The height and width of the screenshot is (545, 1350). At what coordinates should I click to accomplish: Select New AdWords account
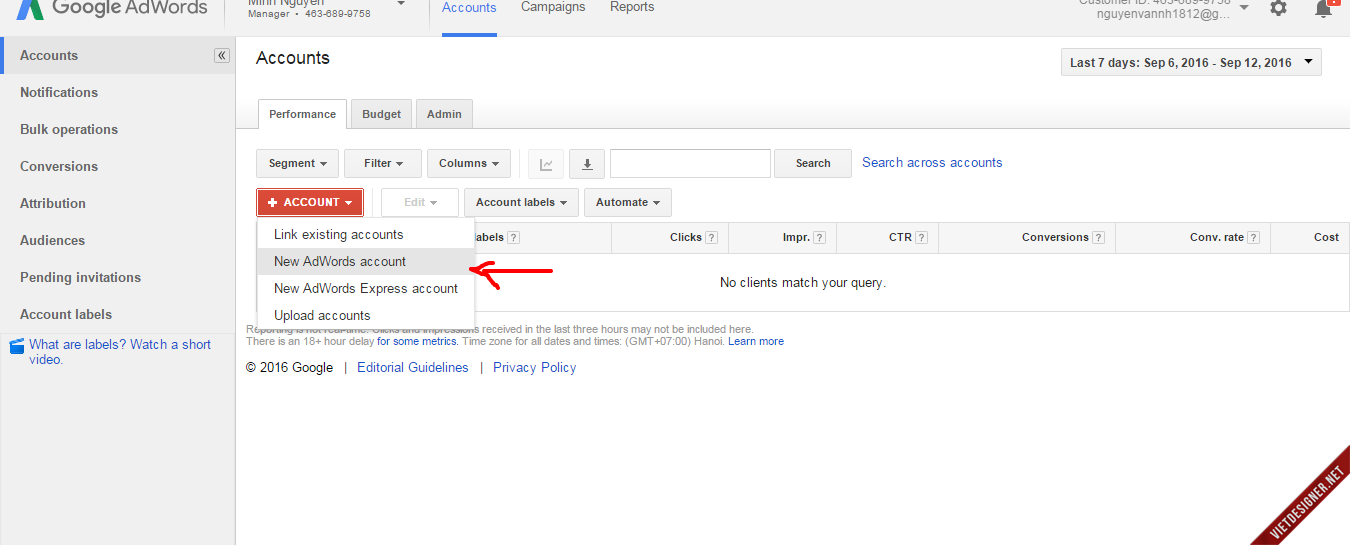[366, 262]
